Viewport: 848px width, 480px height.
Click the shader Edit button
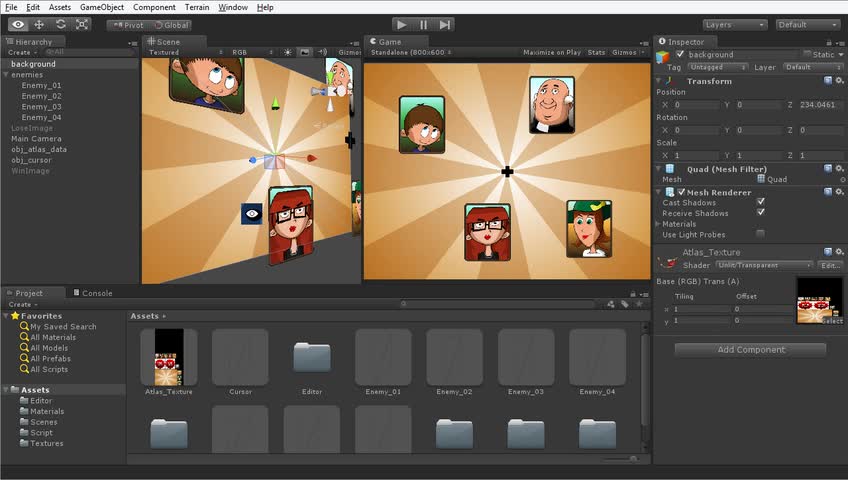coord(830,266)
